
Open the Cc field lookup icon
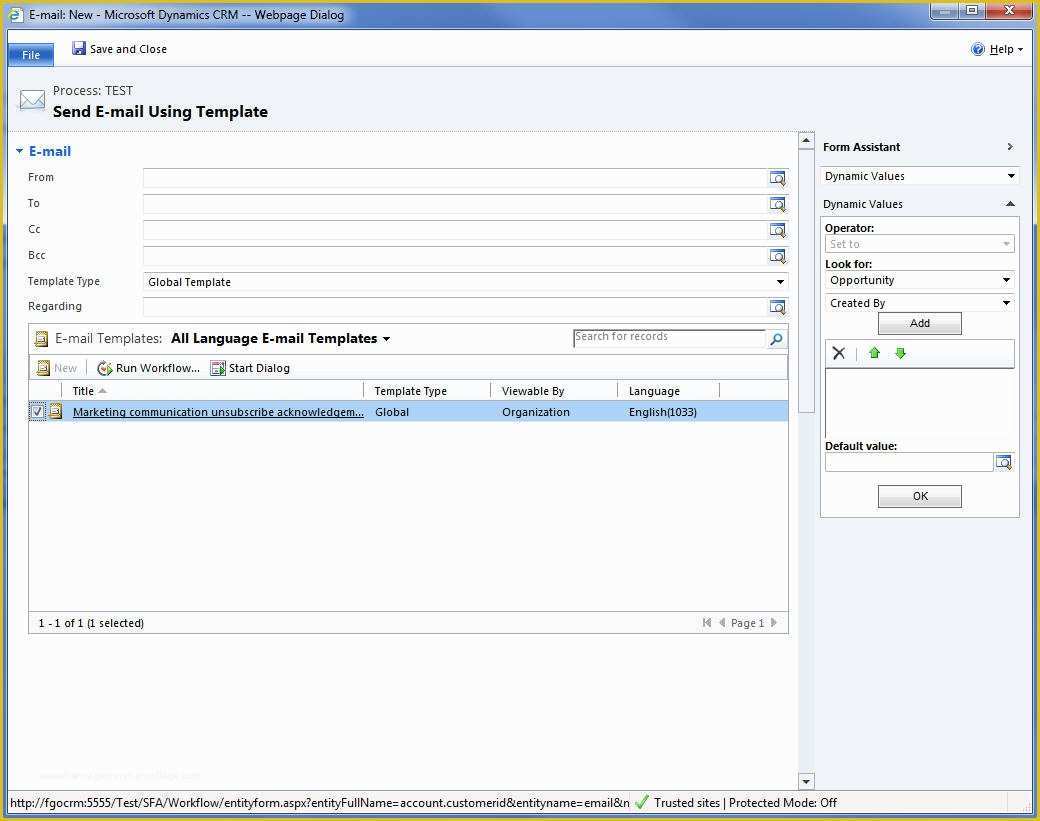tap(777, 229)
